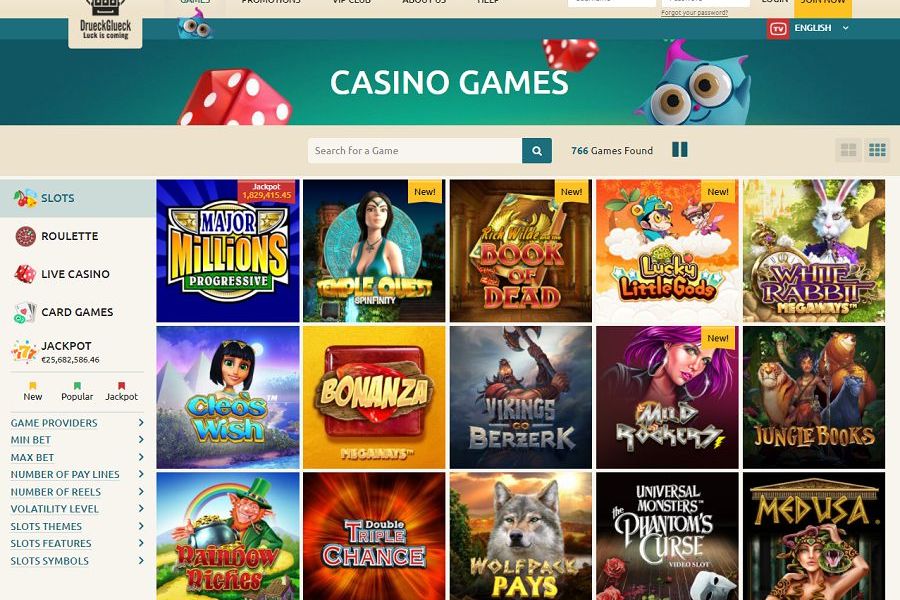Toggle the Popular games filter flag
Screen dimensions: 900x600
coord(77,386)
